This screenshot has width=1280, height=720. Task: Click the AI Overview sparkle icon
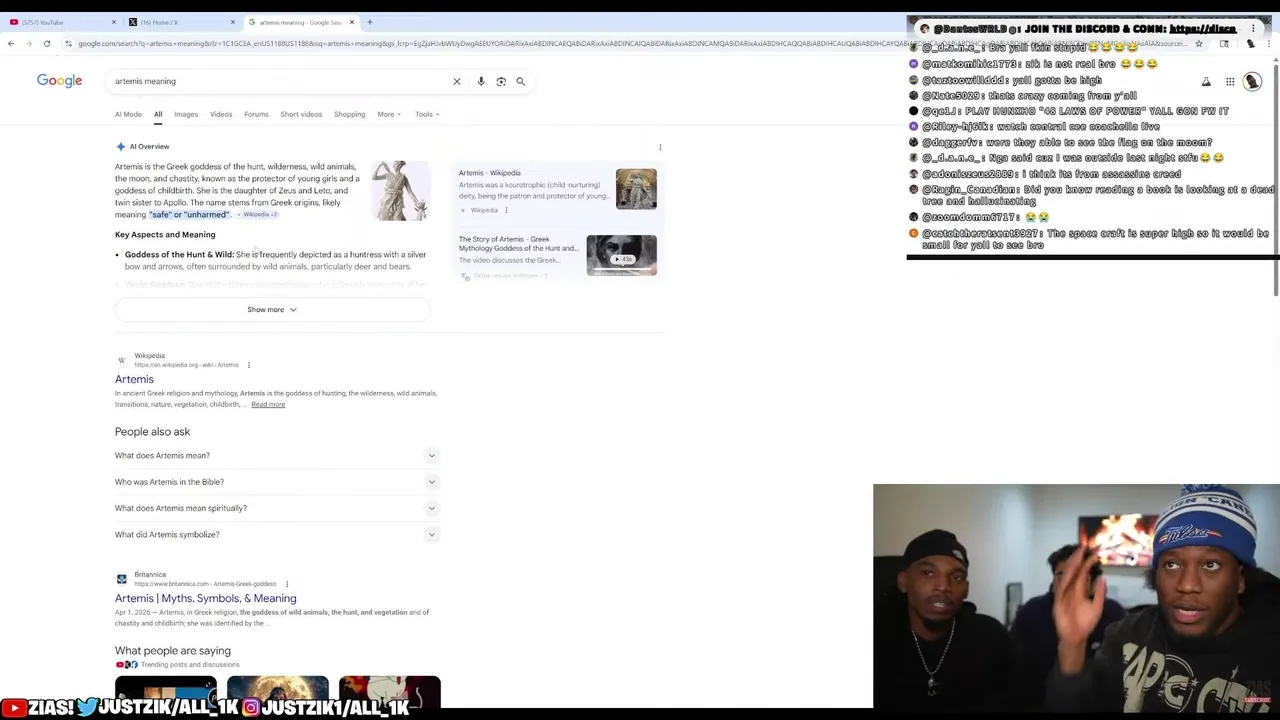coord(120,147)
